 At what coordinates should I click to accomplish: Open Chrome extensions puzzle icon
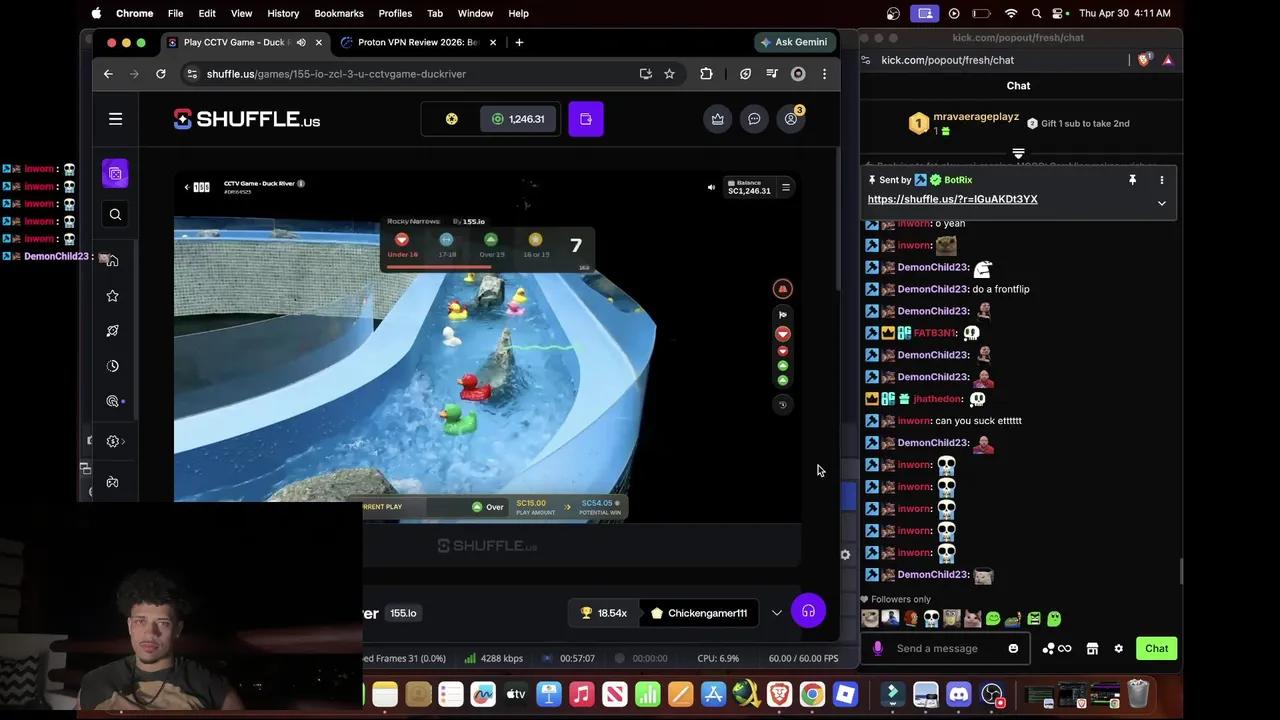(706, 74)
